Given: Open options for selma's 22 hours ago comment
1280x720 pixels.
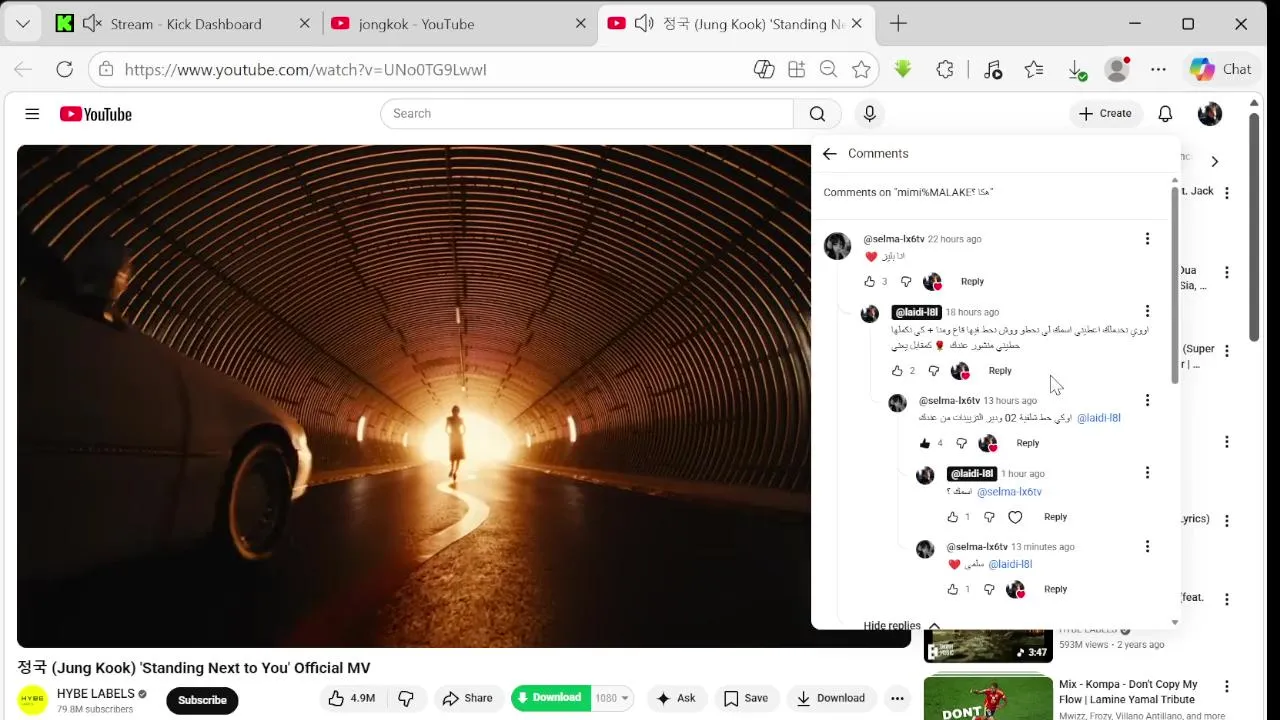Looking at the screenshot, I should [1147, 239].
